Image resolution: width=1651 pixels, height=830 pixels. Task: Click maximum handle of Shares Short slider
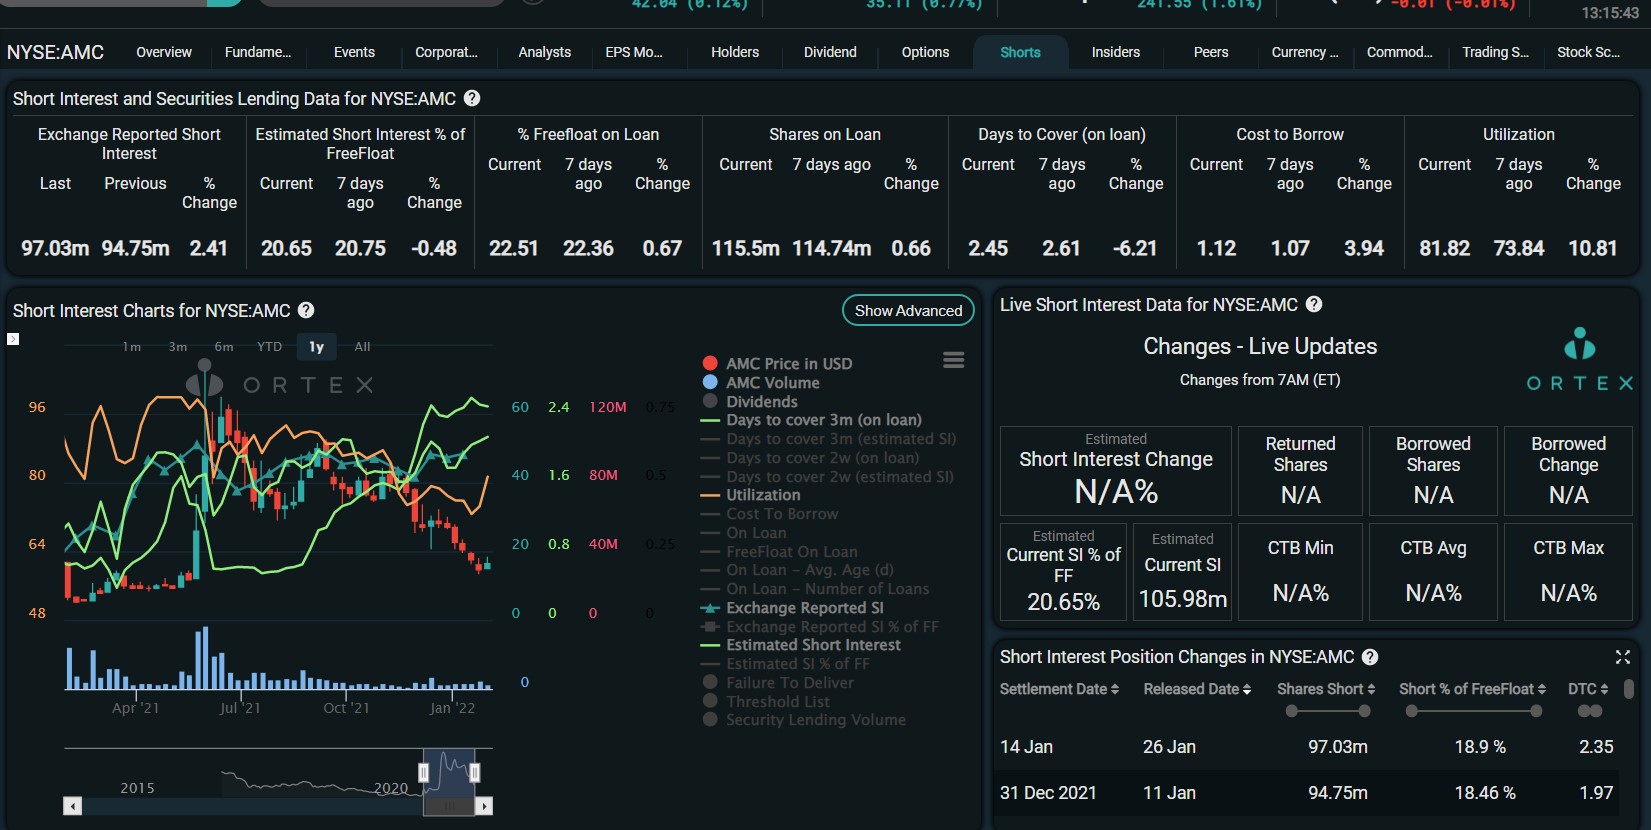click(1364, 711)
